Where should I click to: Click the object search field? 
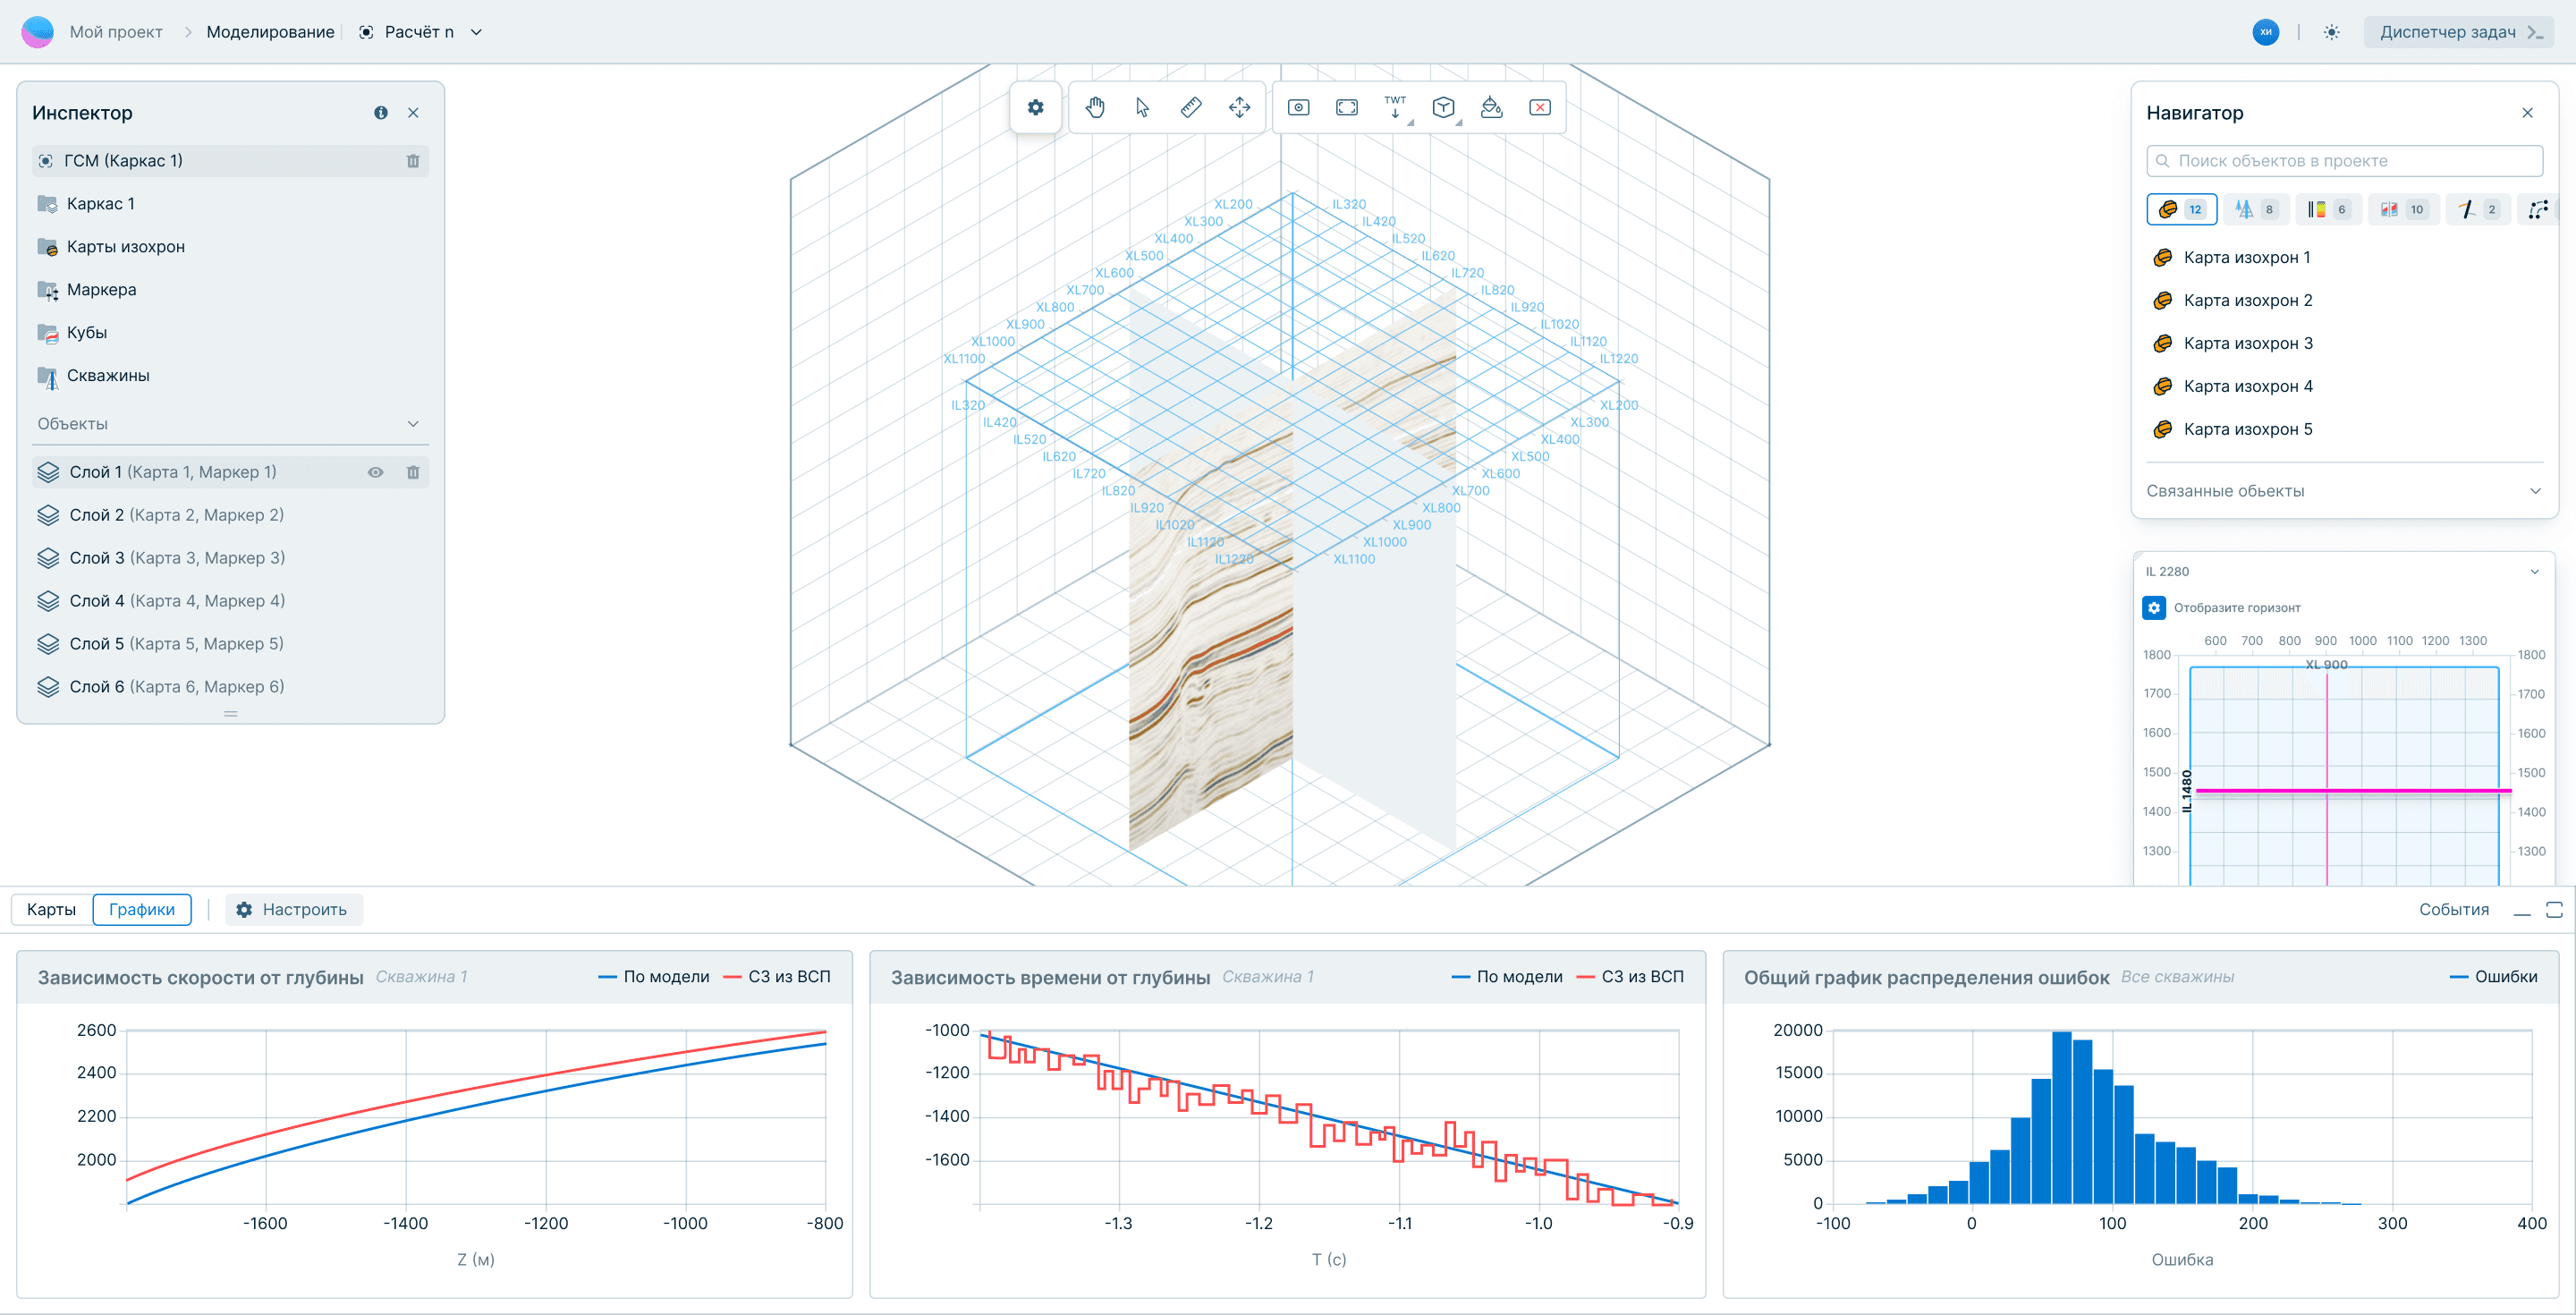(x=2344, y=161)
